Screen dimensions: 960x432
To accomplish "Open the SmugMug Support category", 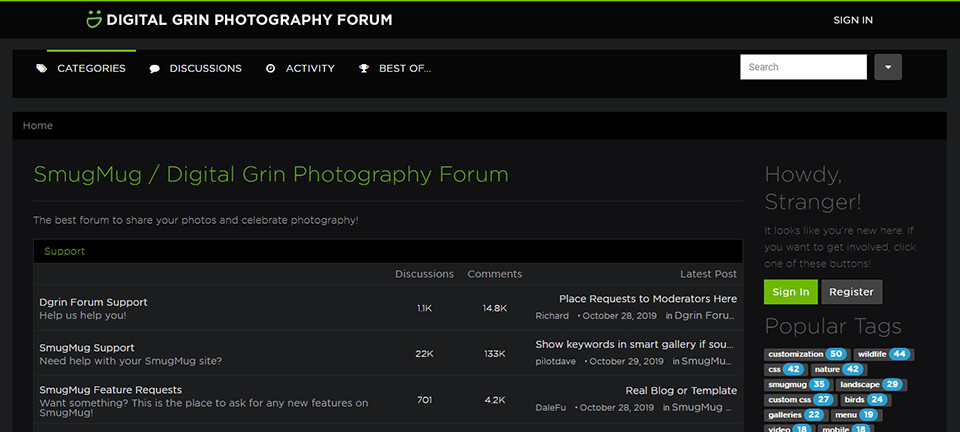I will pos(87,348).
